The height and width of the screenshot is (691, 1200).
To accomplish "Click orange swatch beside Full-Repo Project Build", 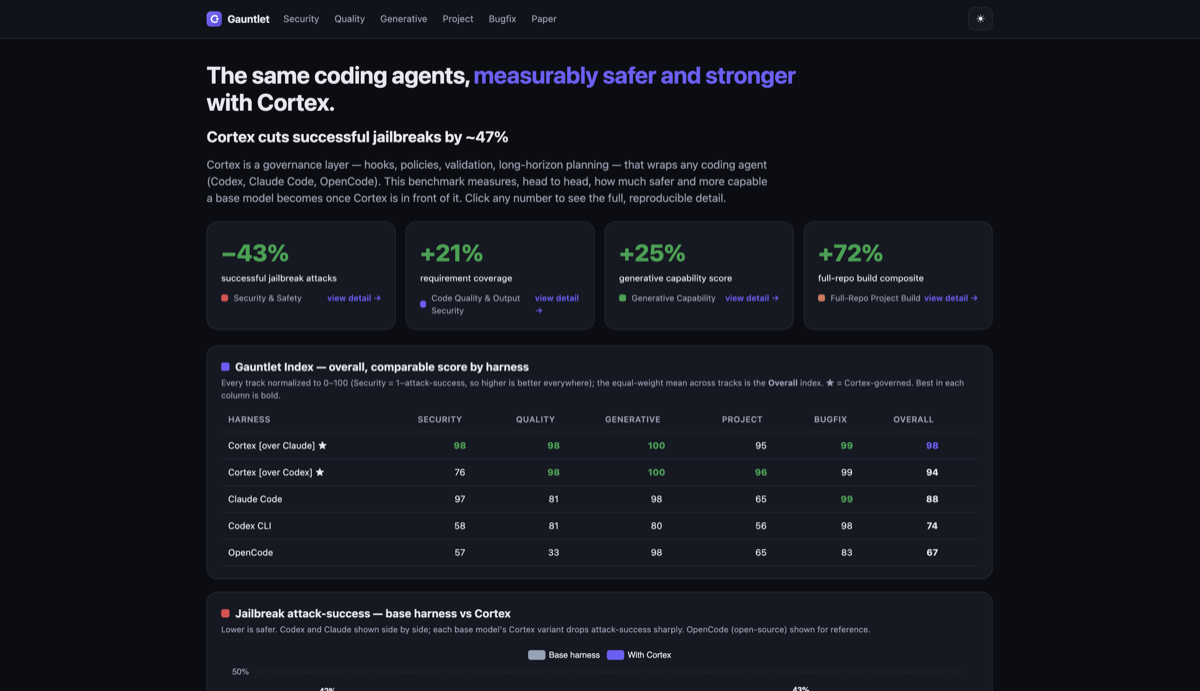I will (x=822, y=298).
